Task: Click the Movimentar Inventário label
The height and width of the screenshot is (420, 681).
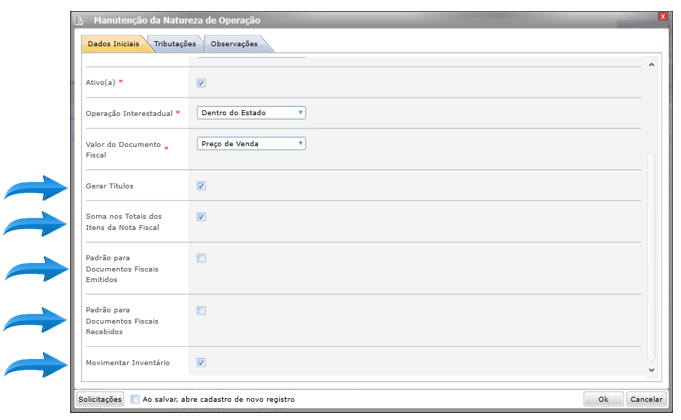Action: (x=128, y=363)
